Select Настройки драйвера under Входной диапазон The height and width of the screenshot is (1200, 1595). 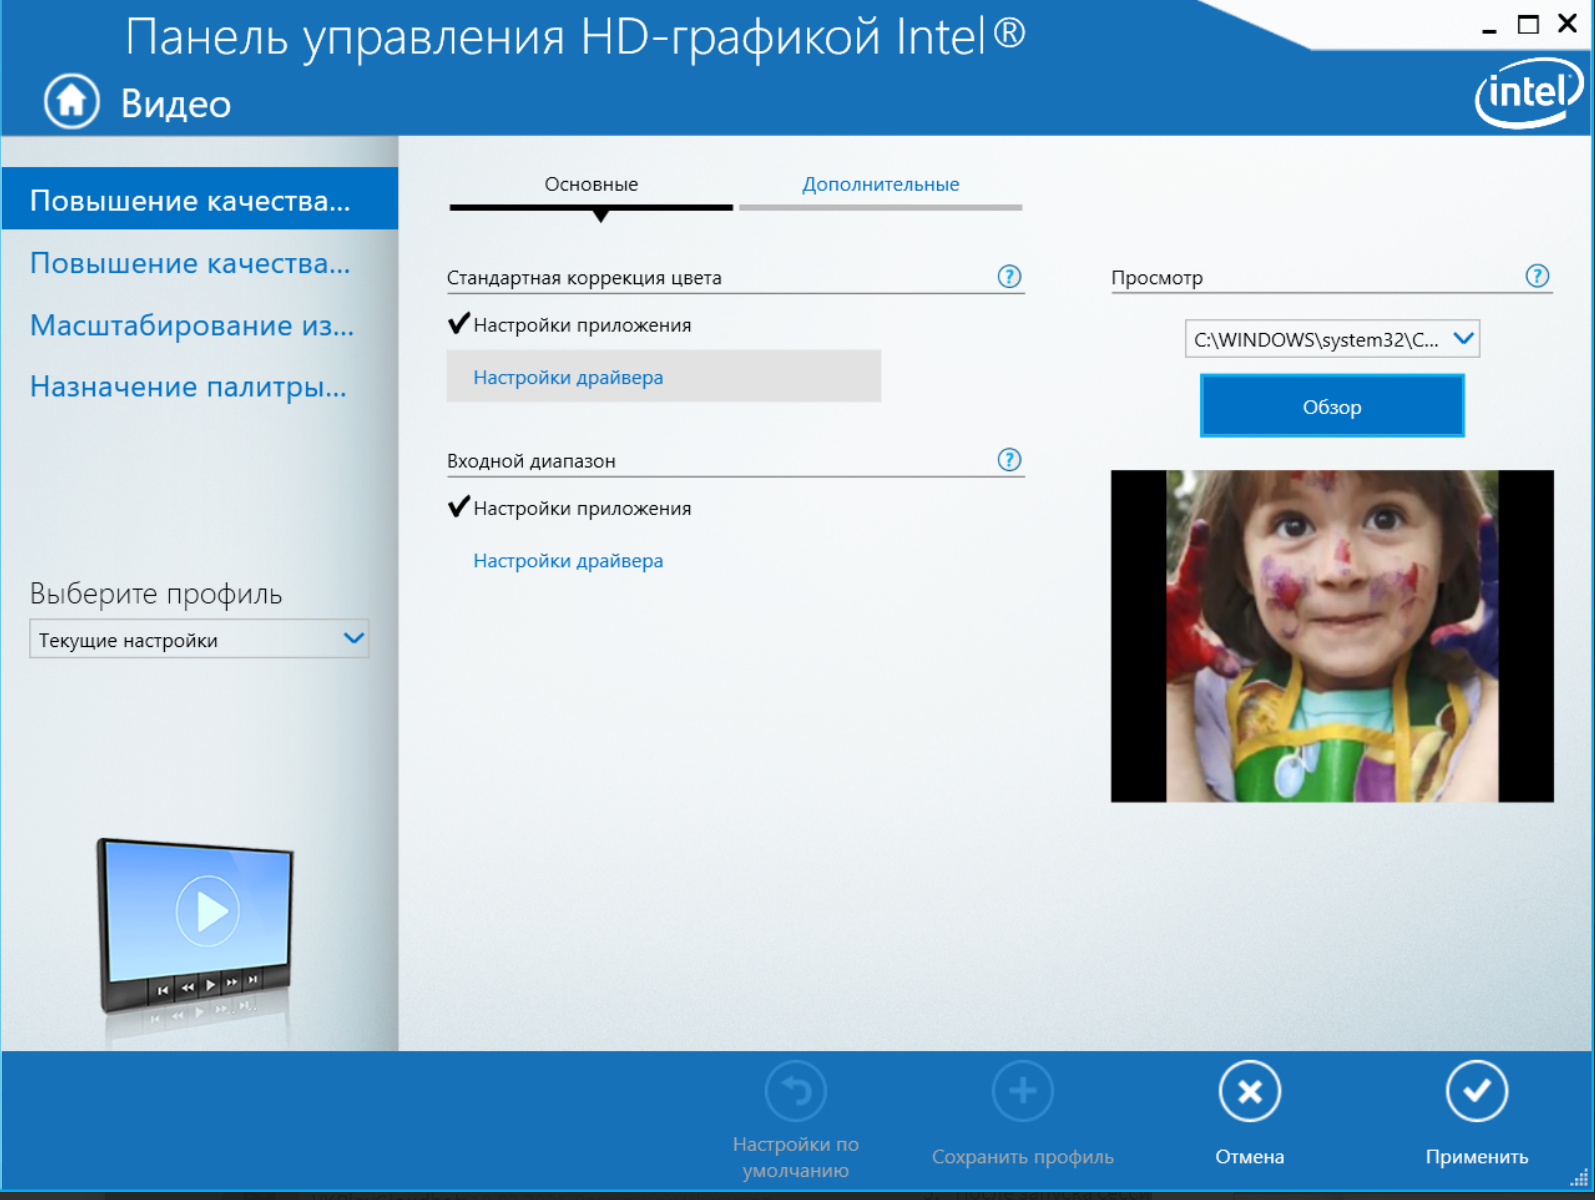568,561
